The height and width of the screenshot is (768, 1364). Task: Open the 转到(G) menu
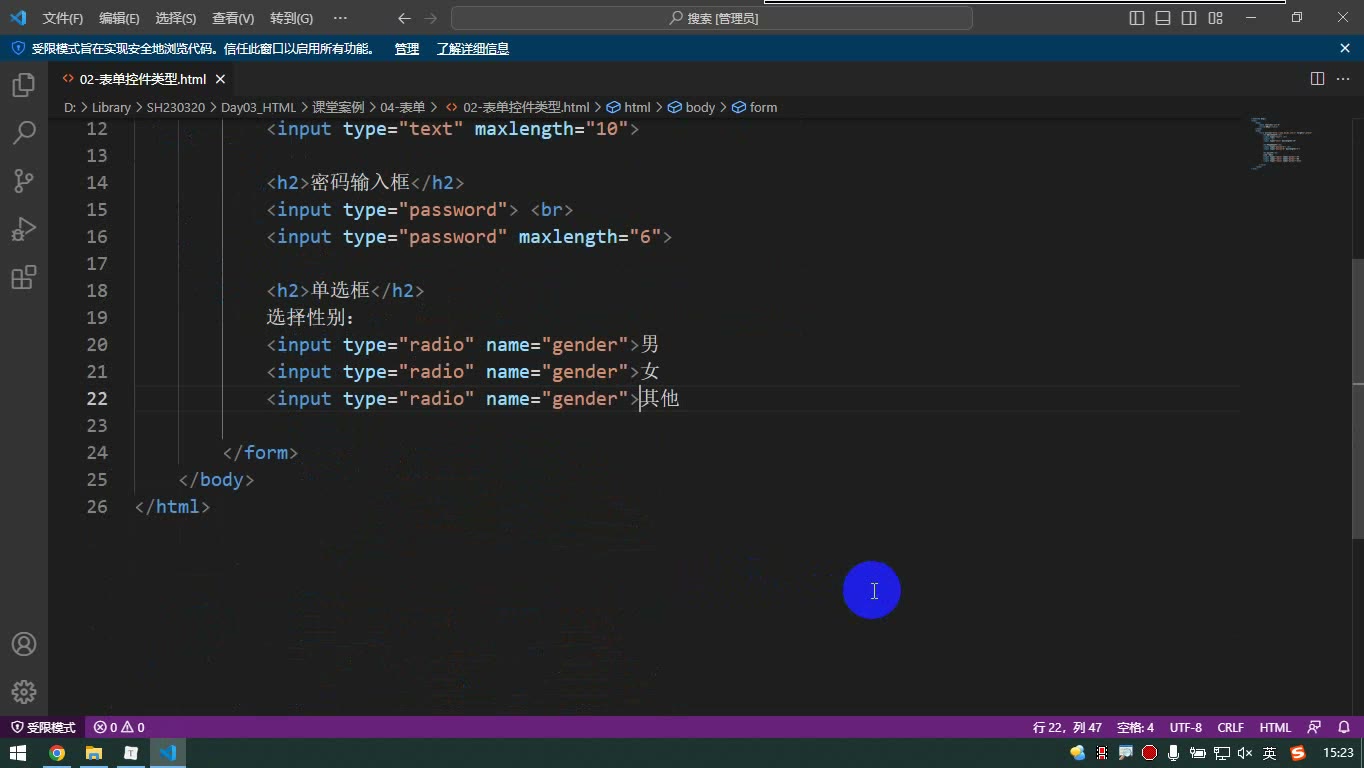[x=291, y=18]
